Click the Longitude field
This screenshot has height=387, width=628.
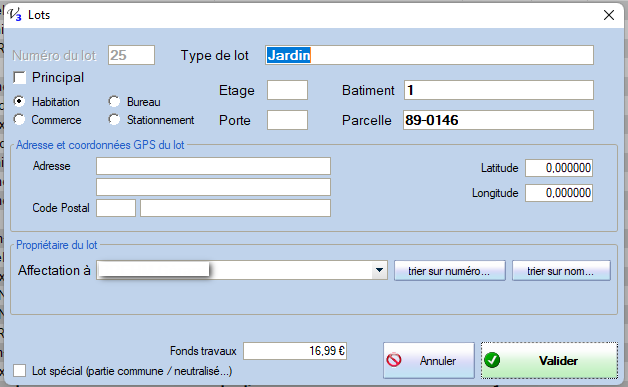tap(559, 193)
